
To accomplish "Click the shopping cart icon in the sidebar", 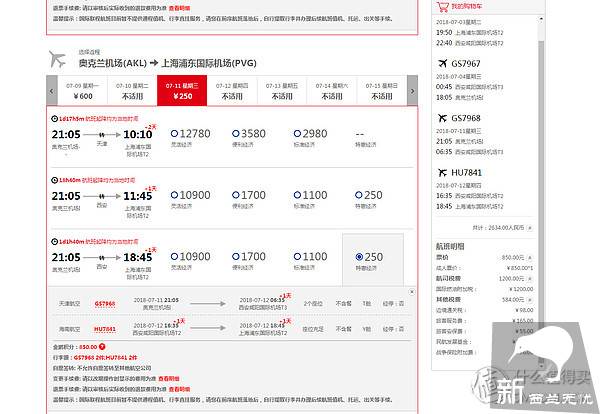I will 443,7.
